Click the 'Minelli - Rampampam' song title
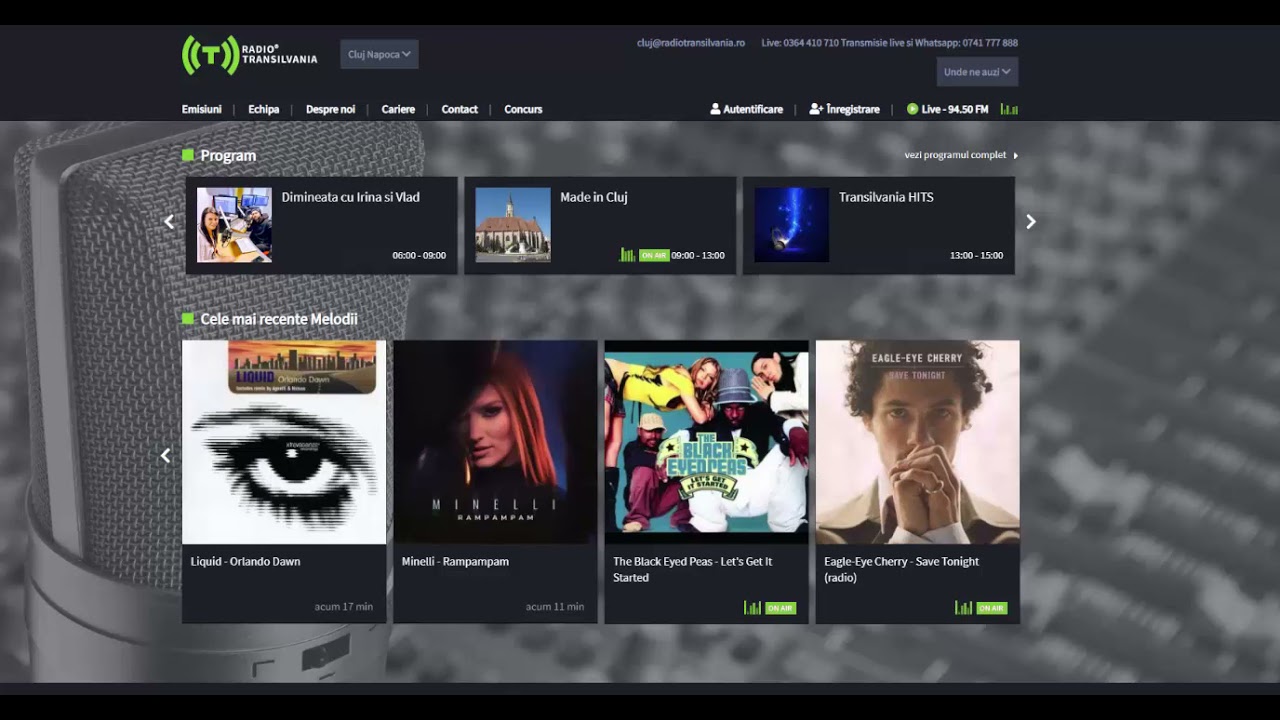 455,561
